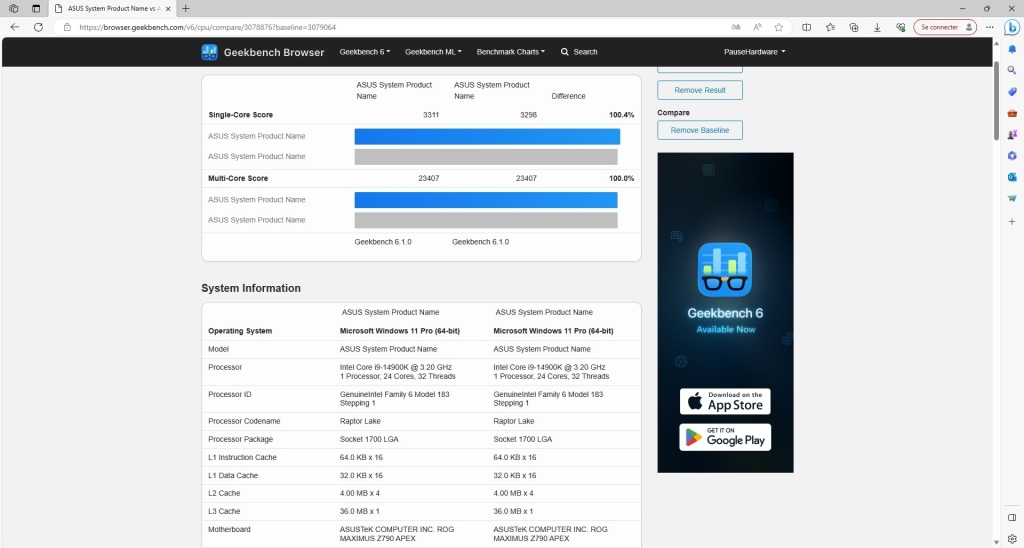
Task: Click Single-Core blue score bar
Action: [x=487, y=137]
